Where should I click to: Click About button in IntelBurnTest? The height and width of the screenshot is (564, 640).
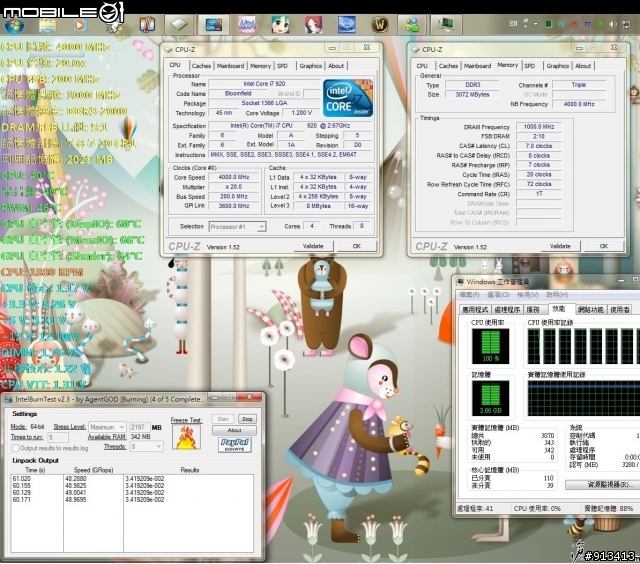(x=234, y=430)
